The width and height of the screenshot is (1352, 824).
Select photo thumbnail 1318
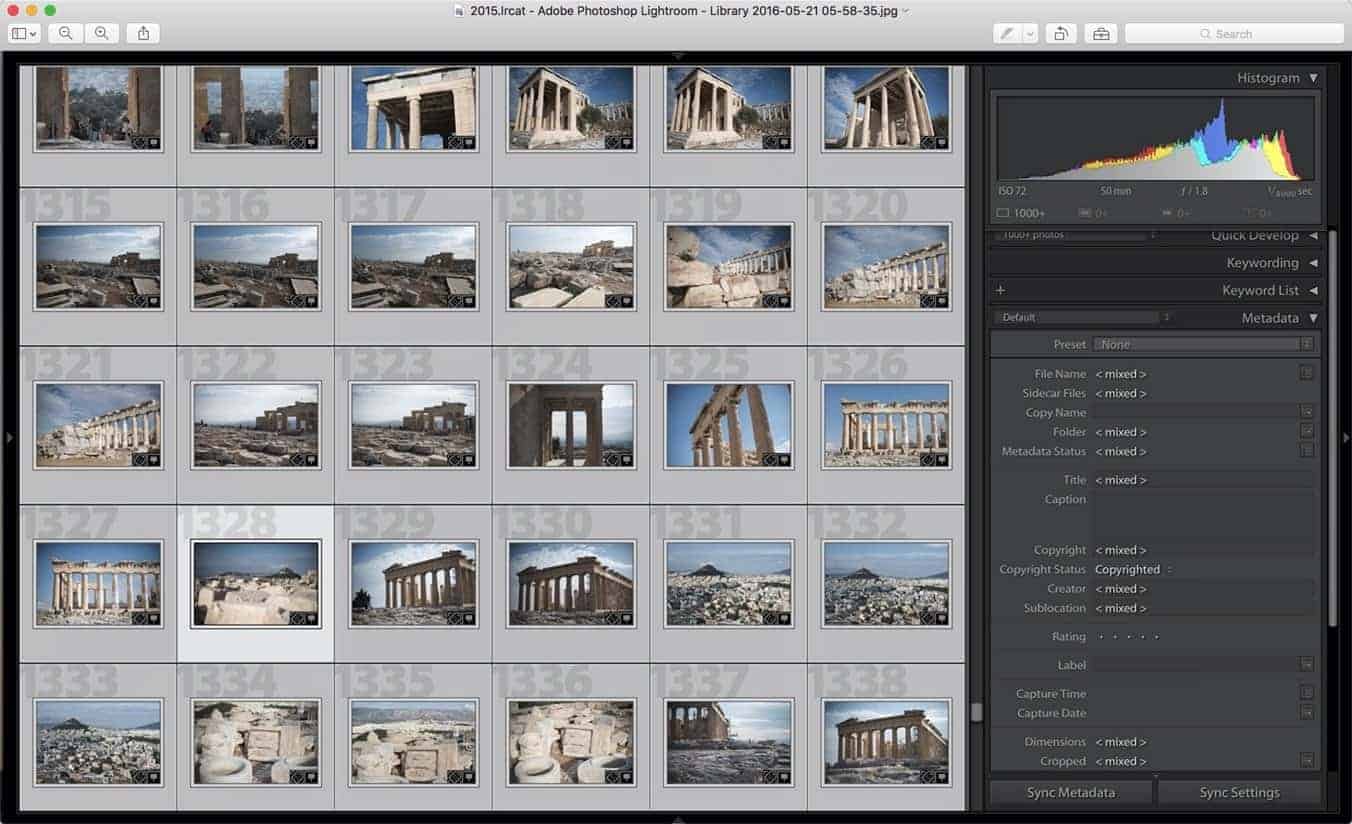570,266
